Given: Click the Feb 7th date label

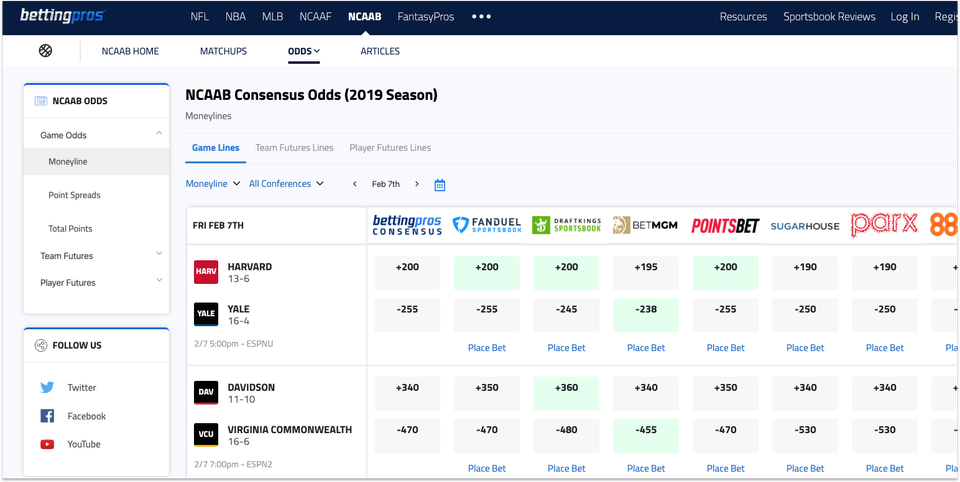Looking at the screenshot, I should 386,184.
